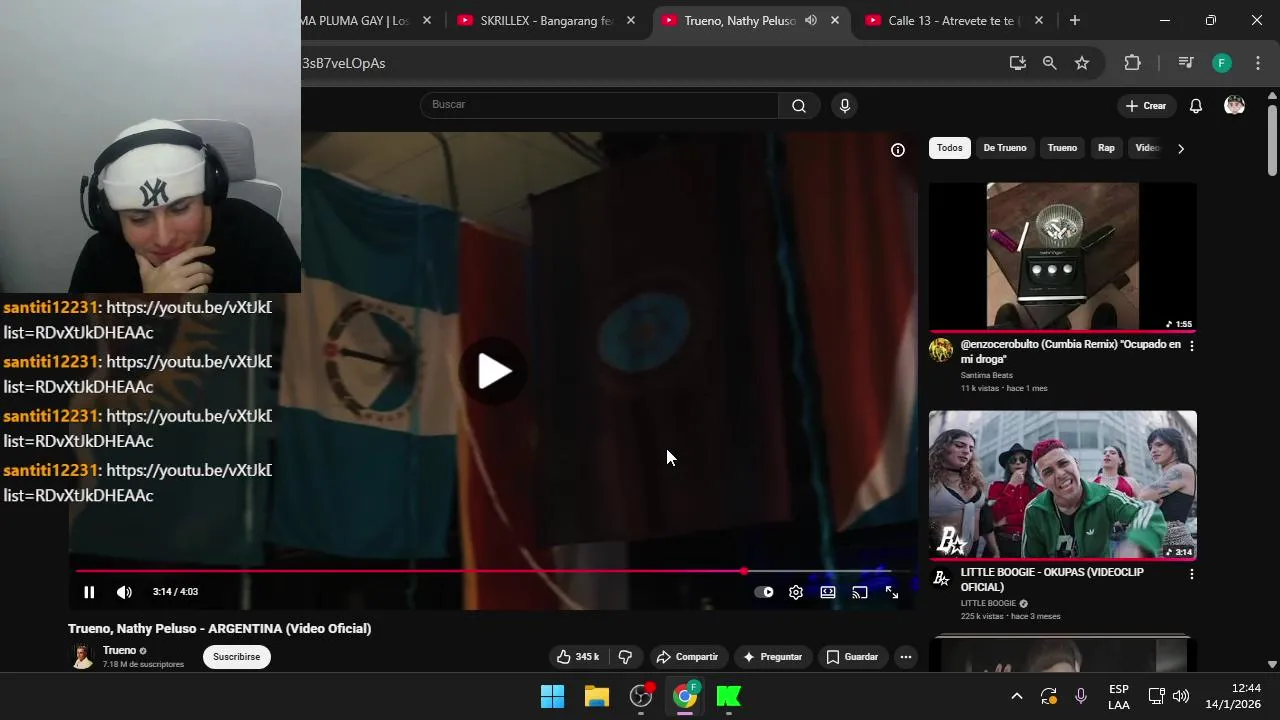The height and width of the screenshot is (720, 1280).
Task: Like the video with 345 k likes
Action: [578, 657]
